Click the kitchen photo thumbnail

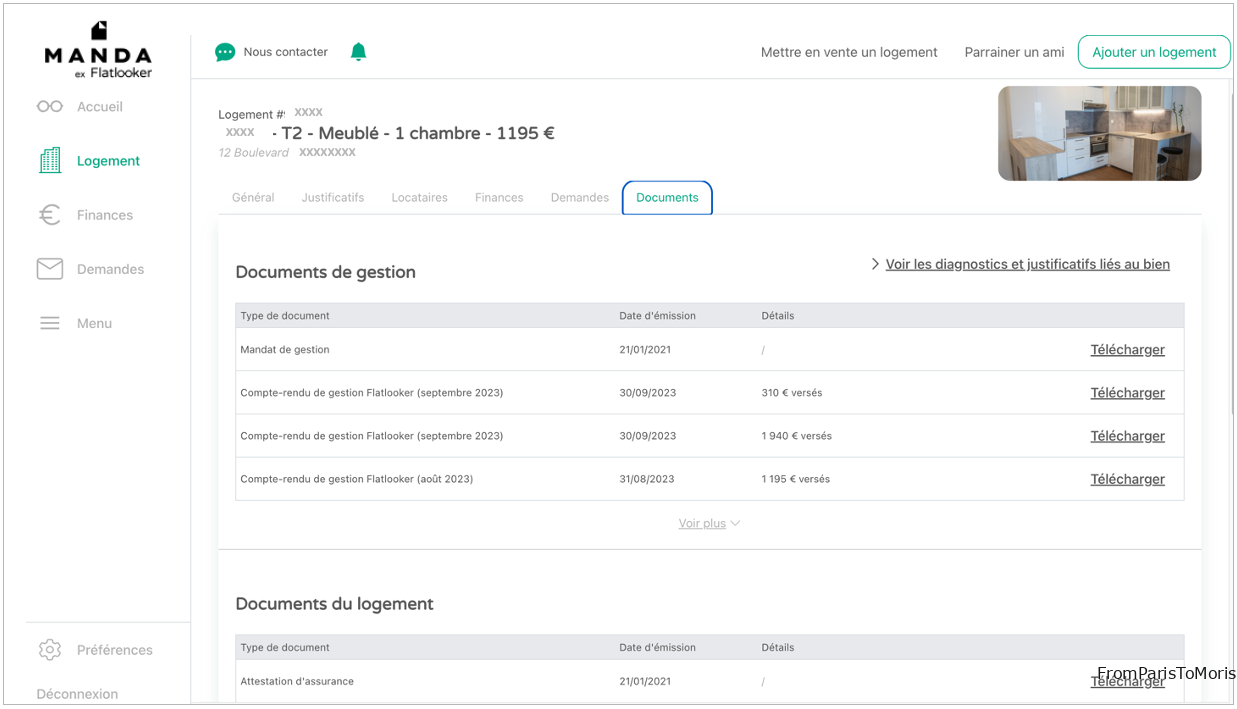coord(1099,133)
